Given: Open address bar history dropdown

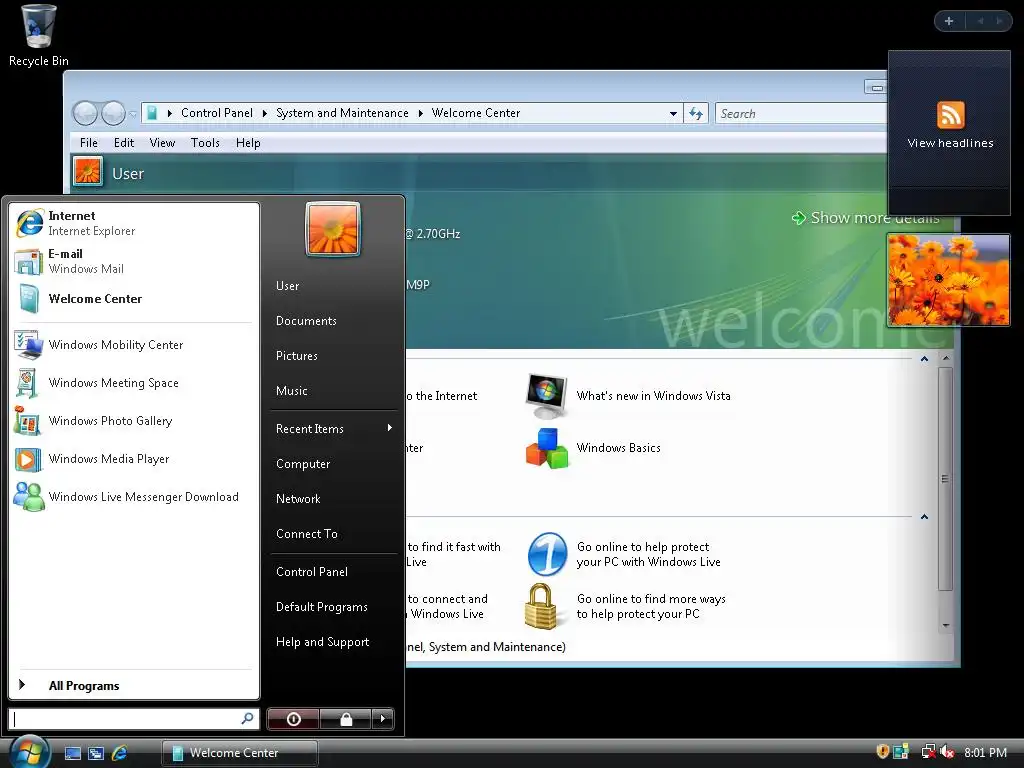Looking at the screenshot, I should pos(673,114).
